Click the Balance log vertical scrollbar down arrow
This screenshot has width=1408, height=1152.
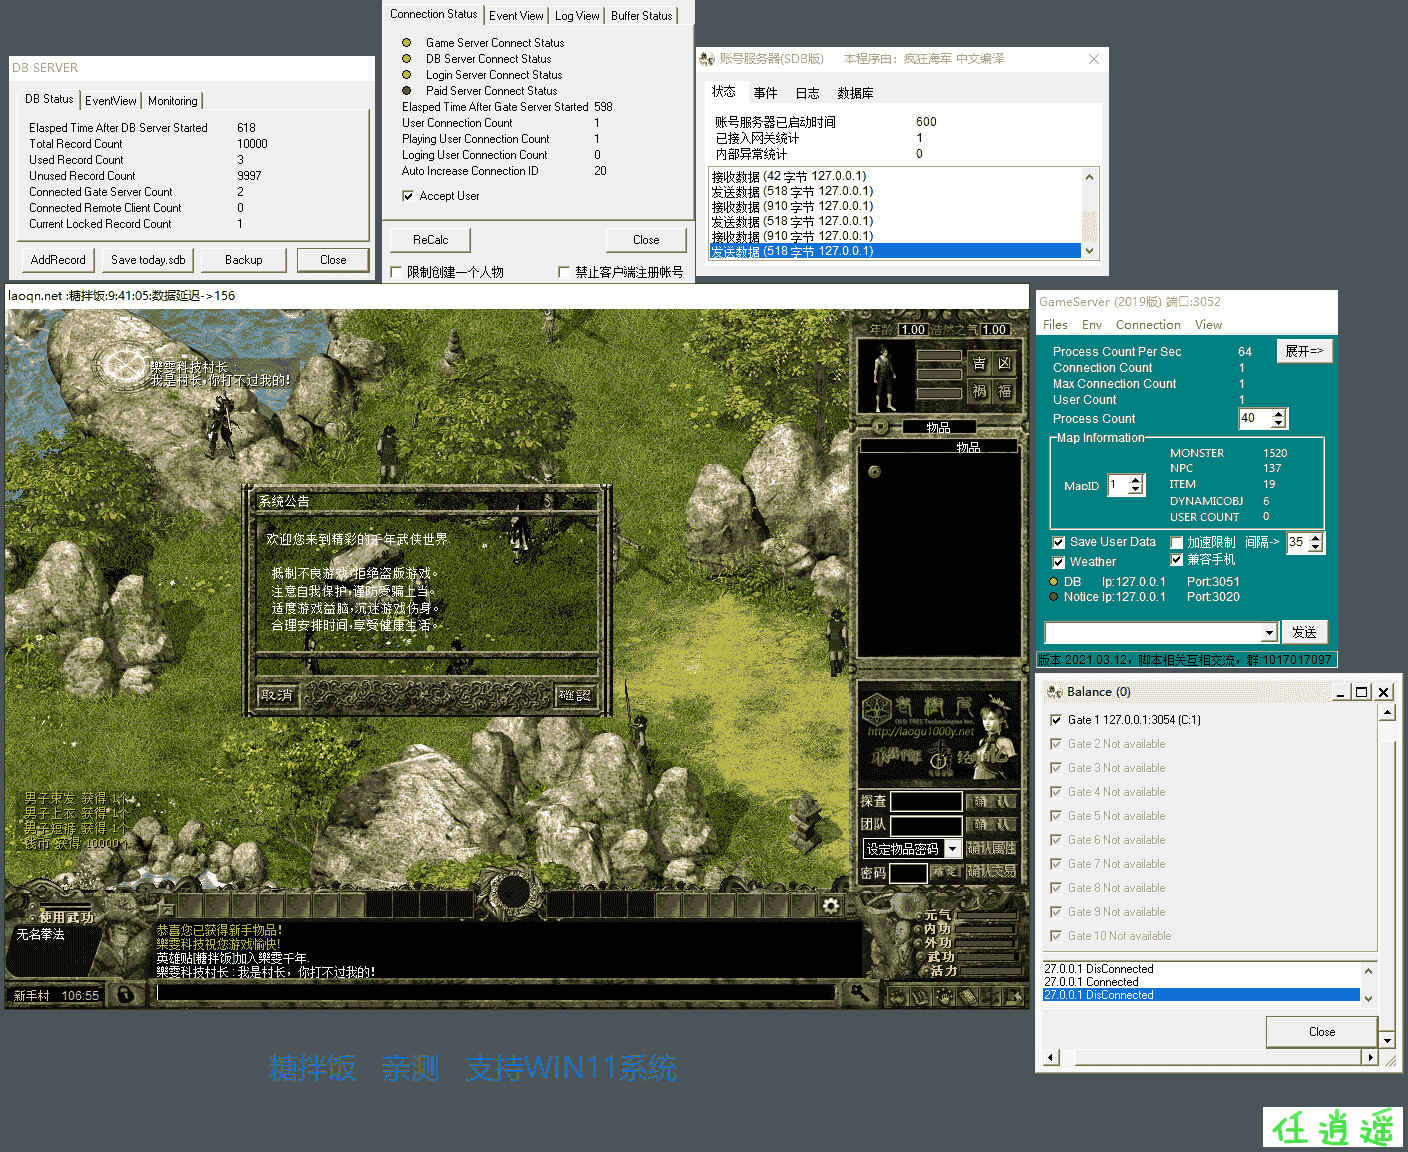(x=1368, y=998)
